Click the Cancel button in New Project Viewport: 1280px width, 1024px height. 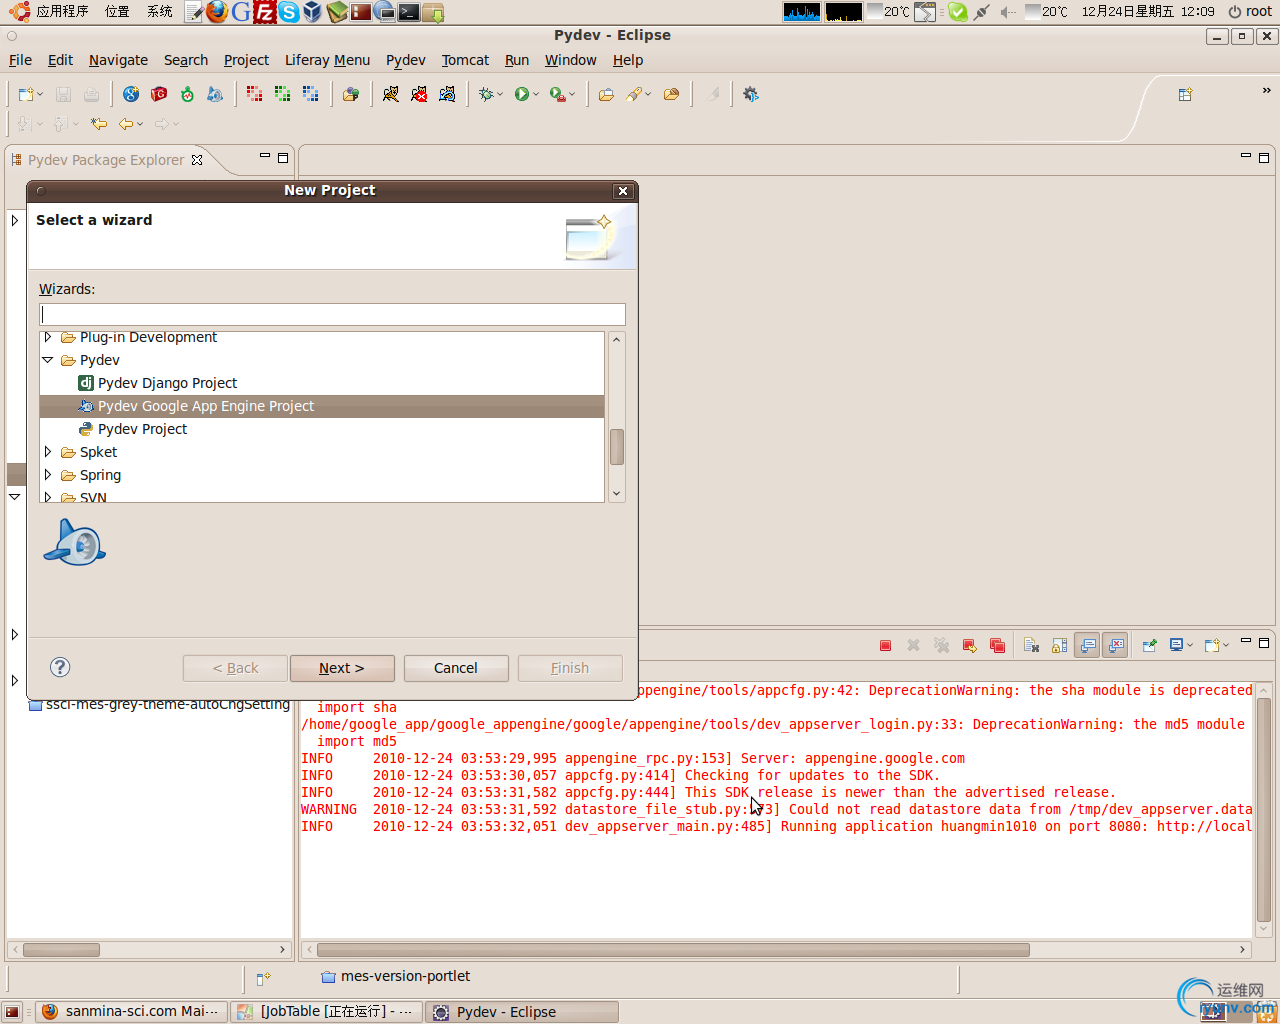456,668
